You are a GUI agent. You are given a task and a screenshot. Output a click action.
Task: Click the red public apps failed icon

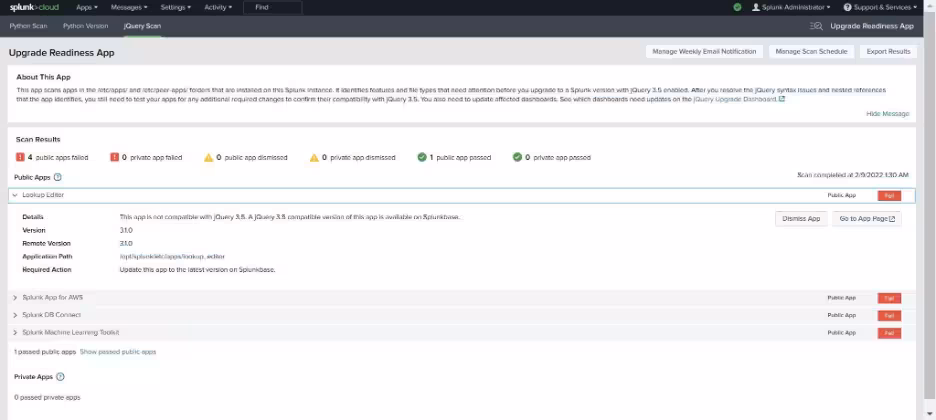click(19, 157)
